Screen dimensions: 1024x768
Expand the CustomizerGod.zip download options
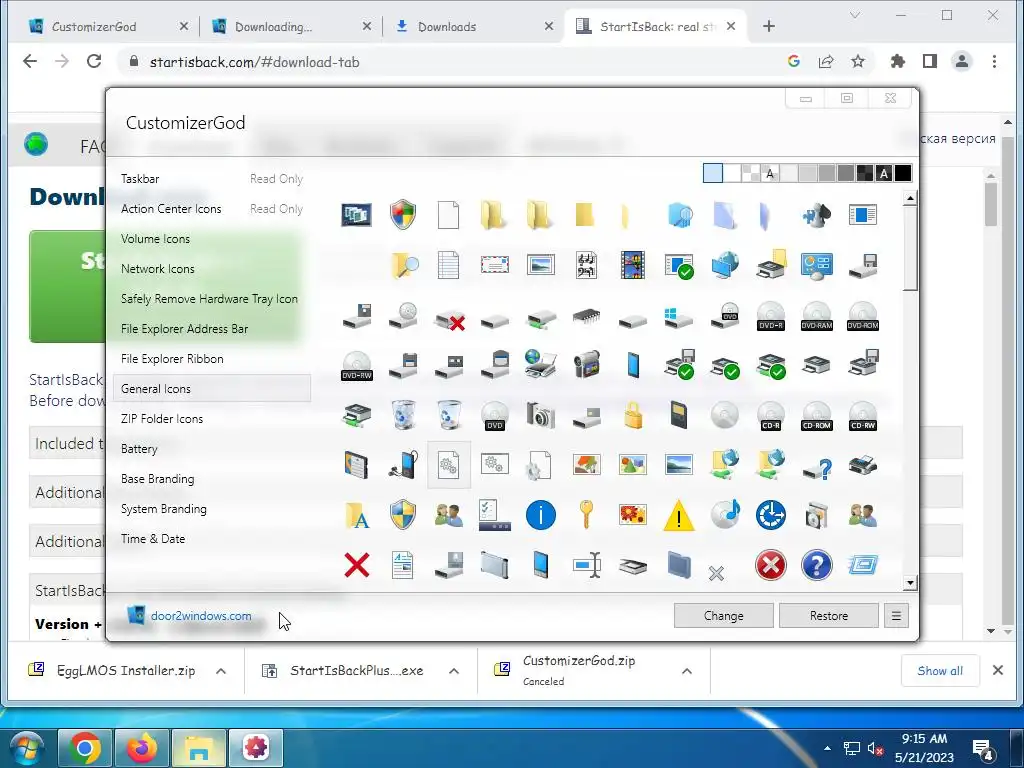click(x=686, y=671)
